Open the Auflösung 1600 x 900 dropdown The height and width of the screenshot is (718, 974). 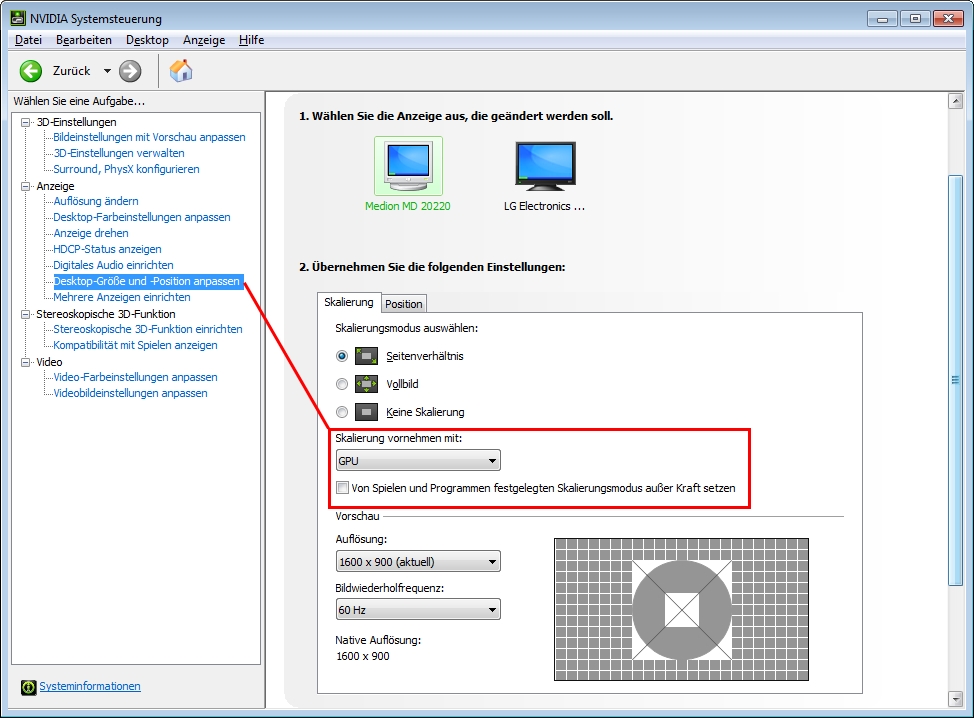point(418,561)
